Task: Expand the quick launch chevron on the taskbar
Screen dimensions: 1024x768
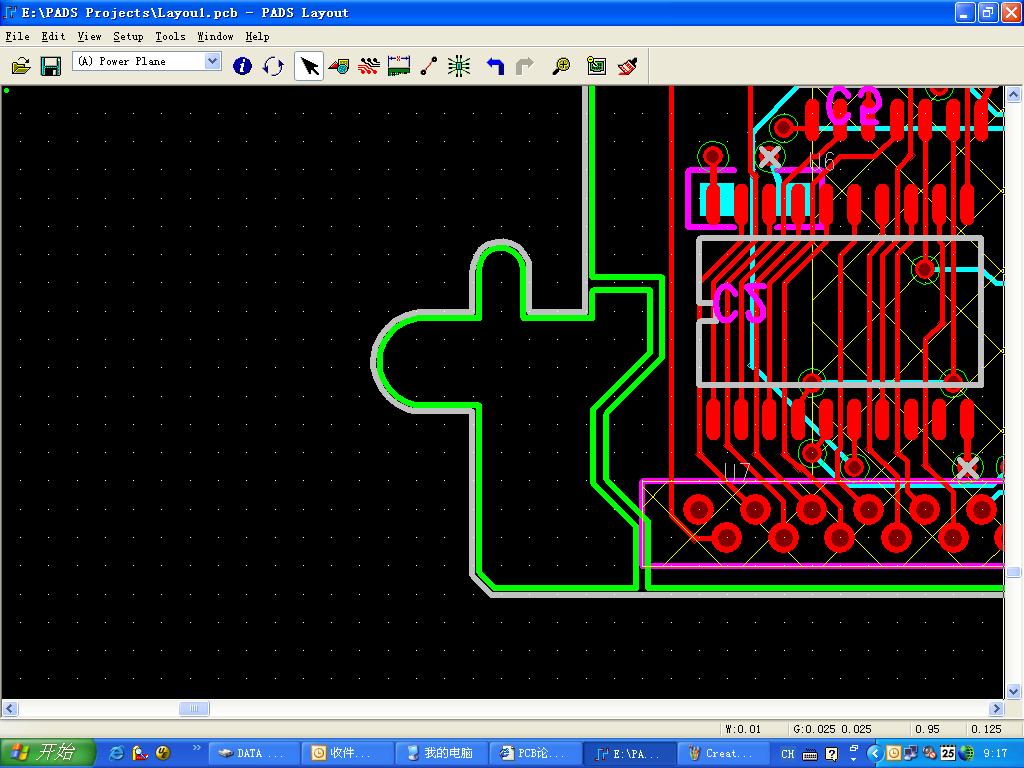Action: (x=196, y=747)
